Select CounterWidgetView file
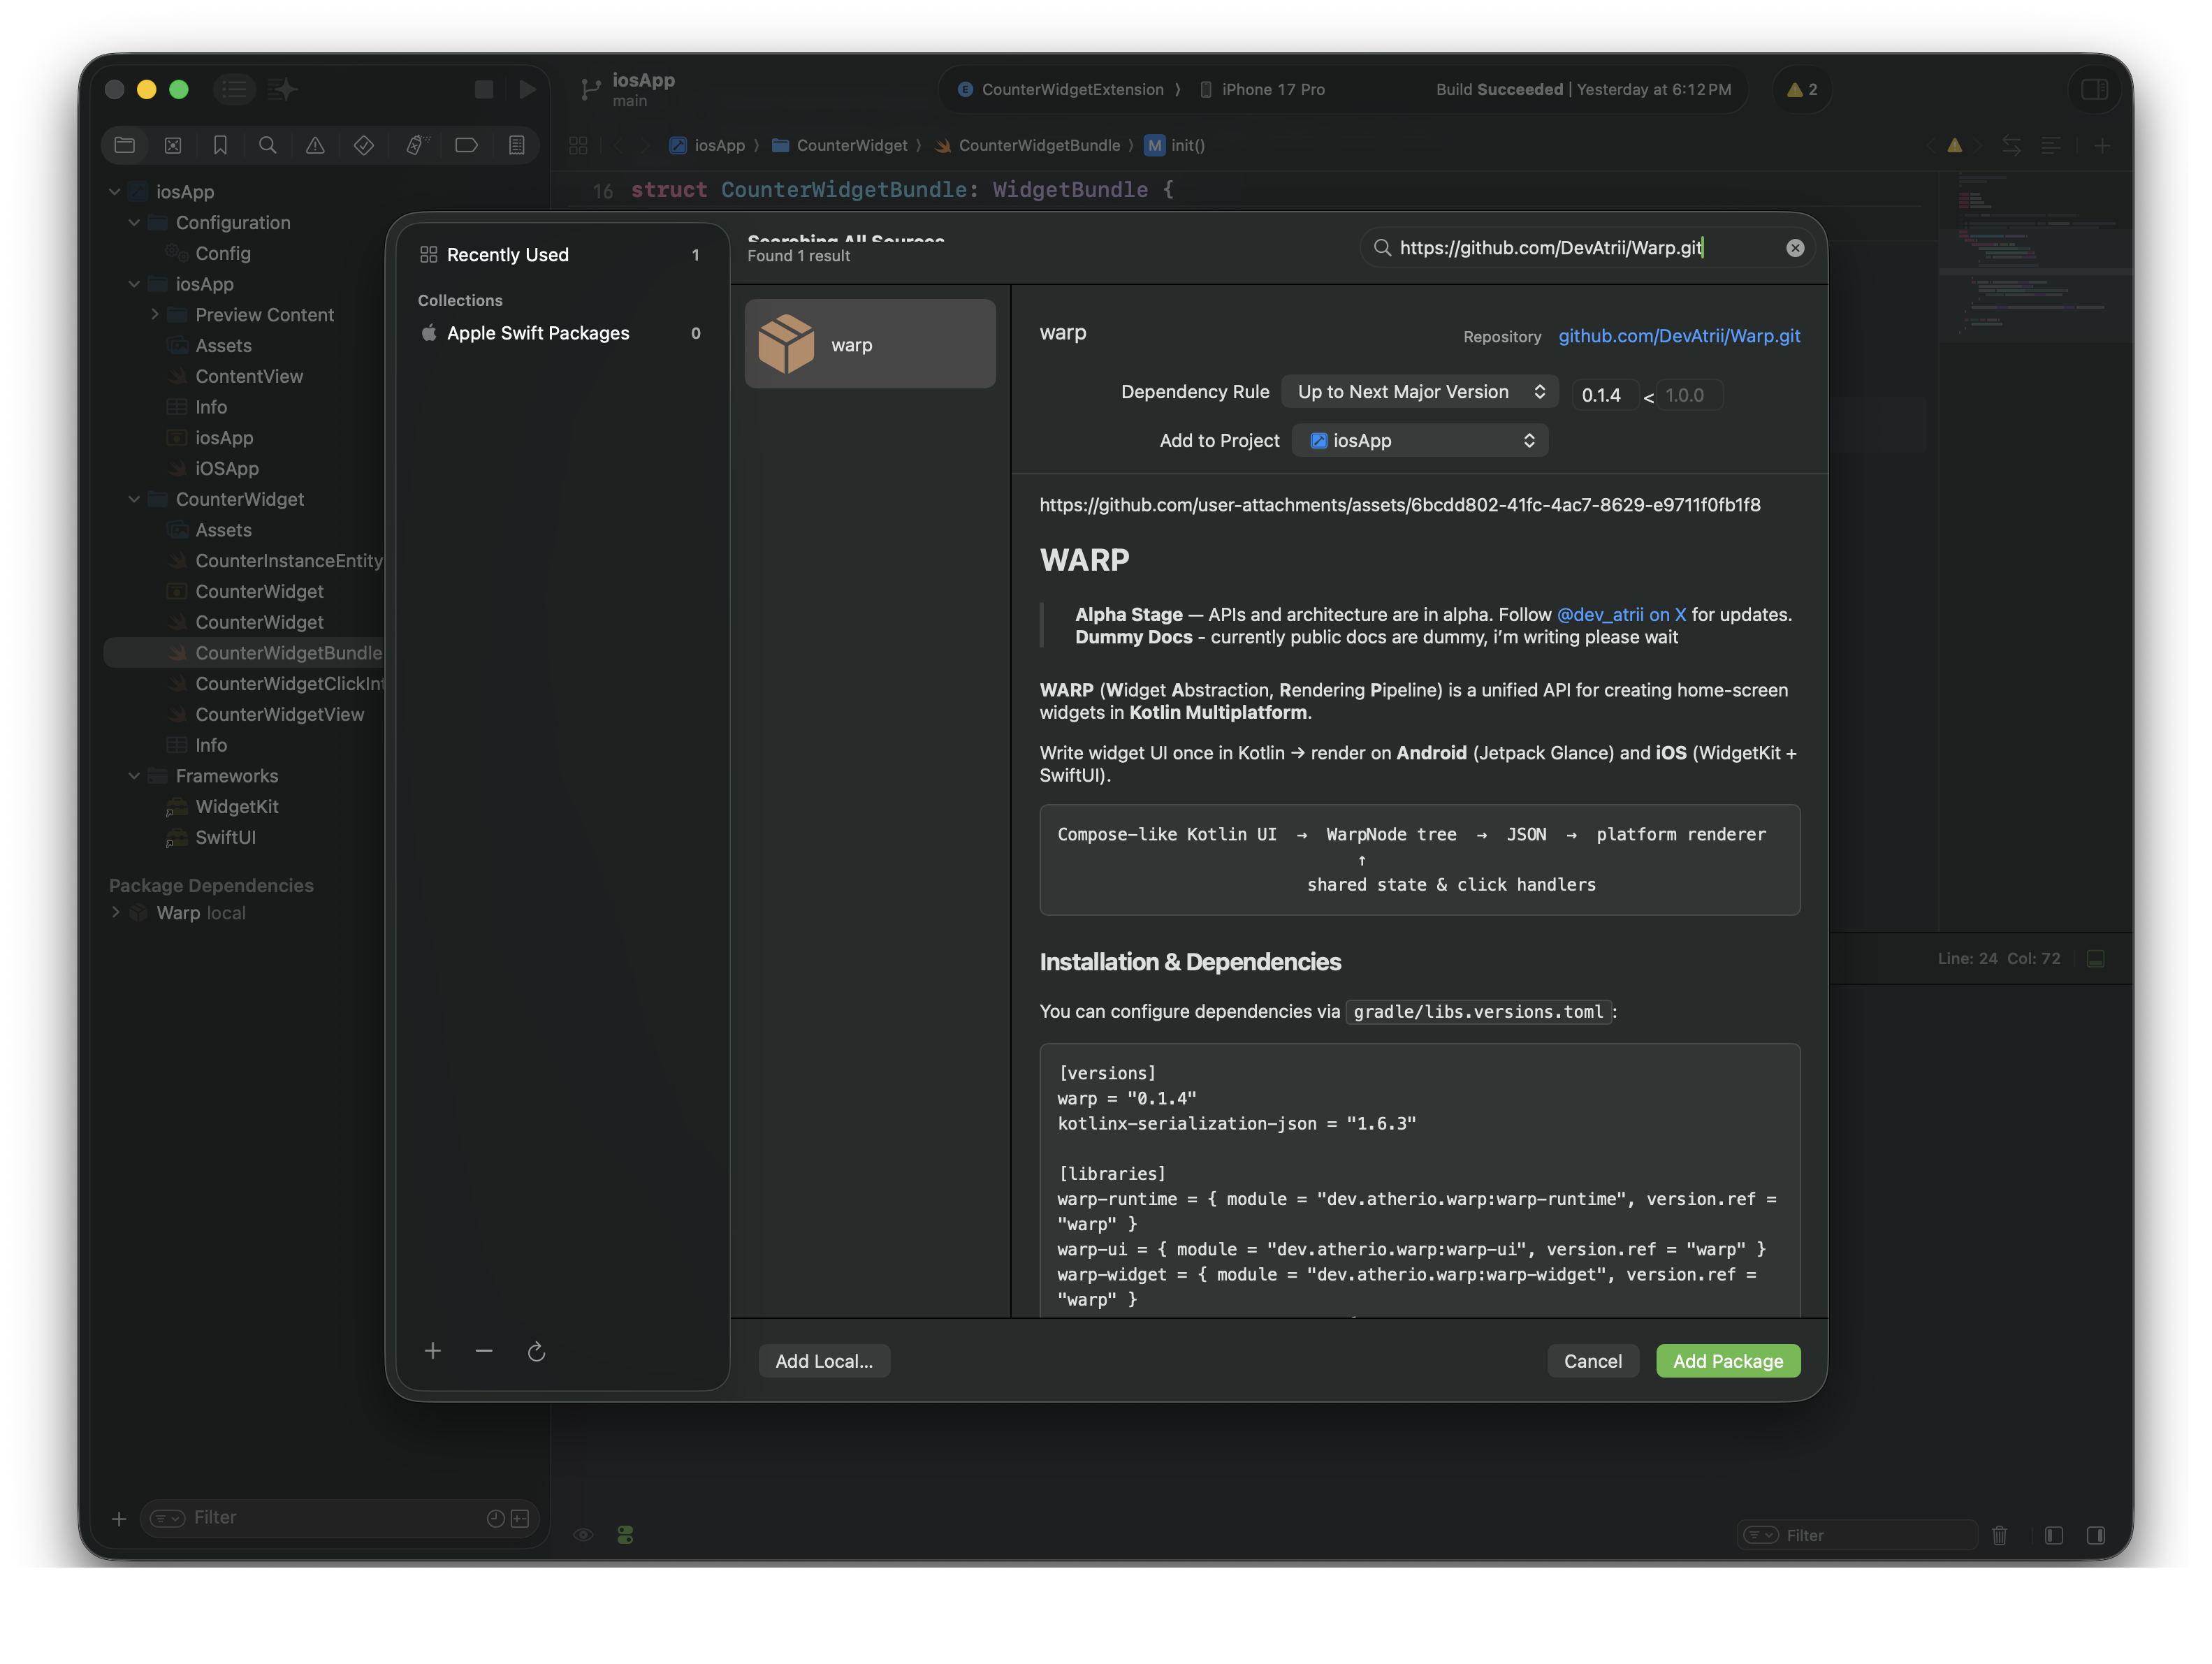Image resolution: width=2212 pixels, height=1664 pixels. click(279, 714)
